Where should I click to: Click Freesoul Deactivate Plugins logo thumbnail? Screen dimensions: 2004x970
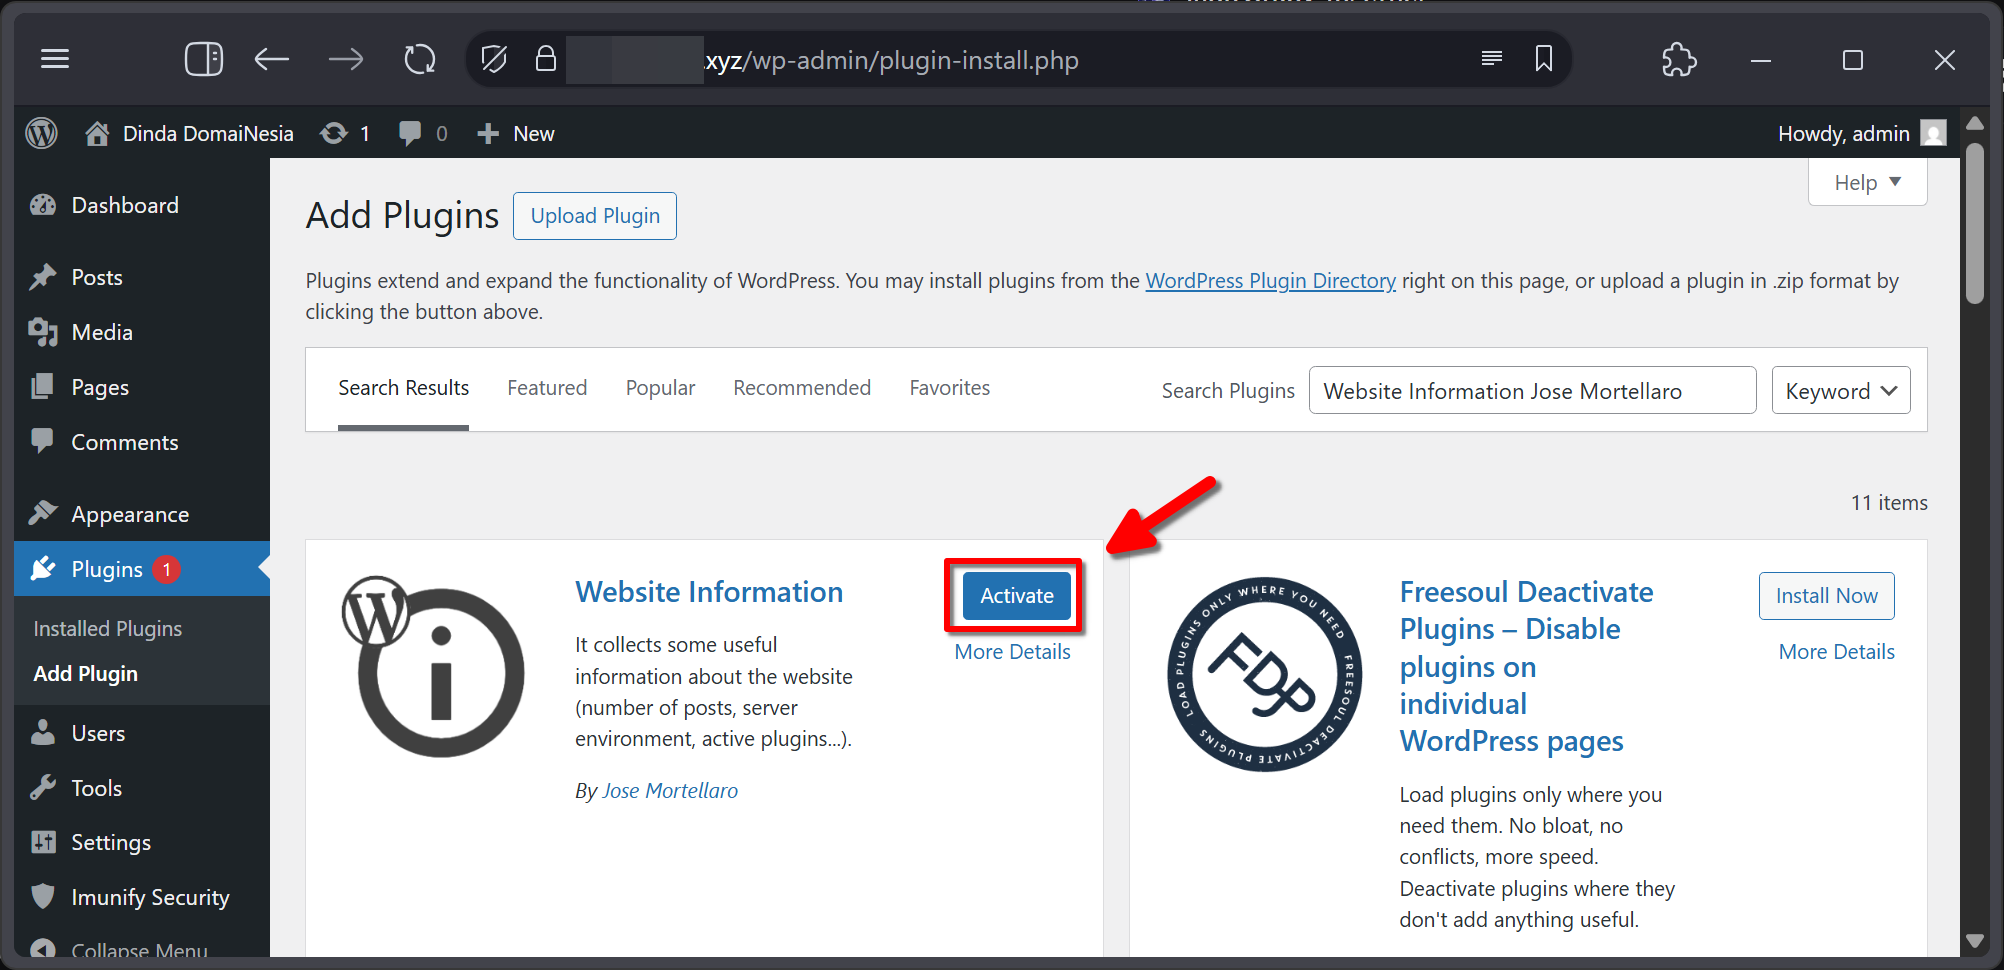[1265, 674]
